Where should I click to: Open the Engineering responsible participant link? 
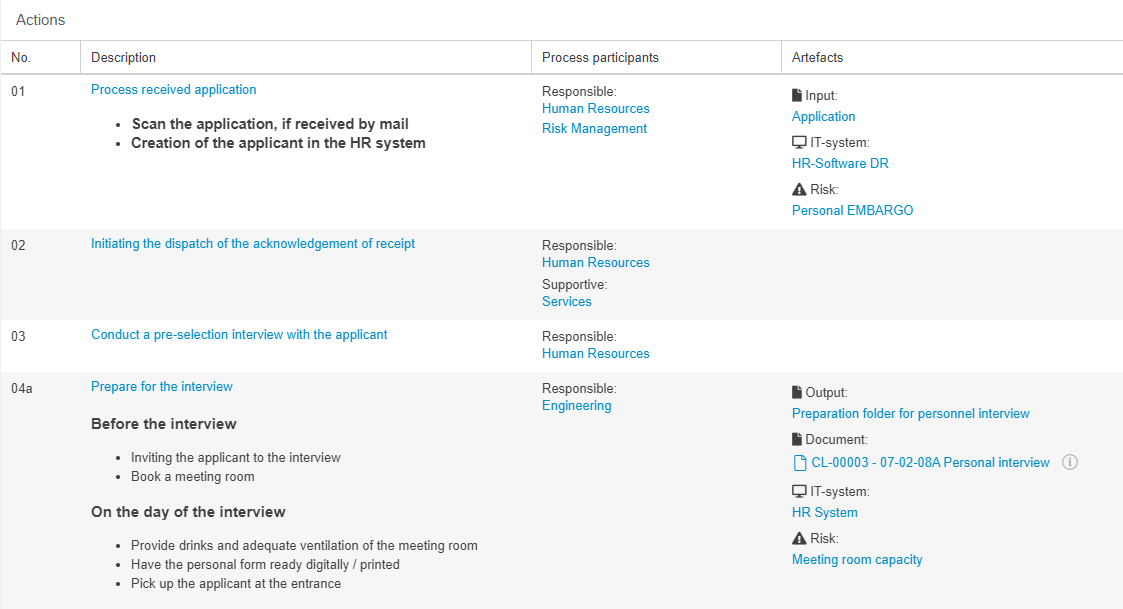576,406
